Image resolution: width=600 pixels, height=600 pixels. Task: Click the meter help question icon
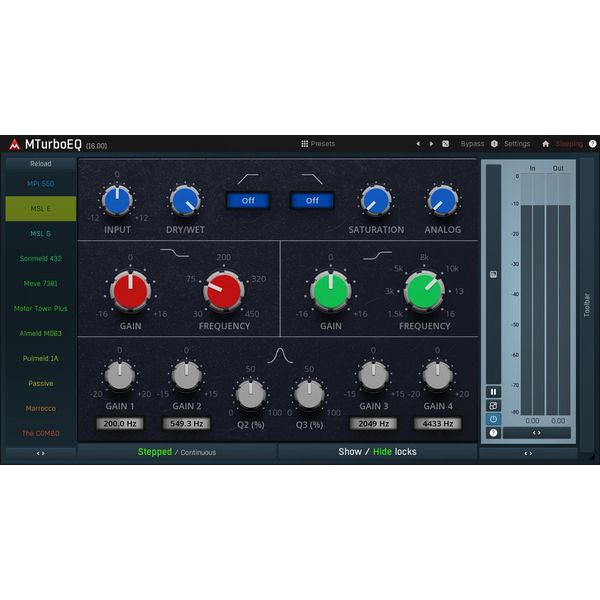coord(493,432)
